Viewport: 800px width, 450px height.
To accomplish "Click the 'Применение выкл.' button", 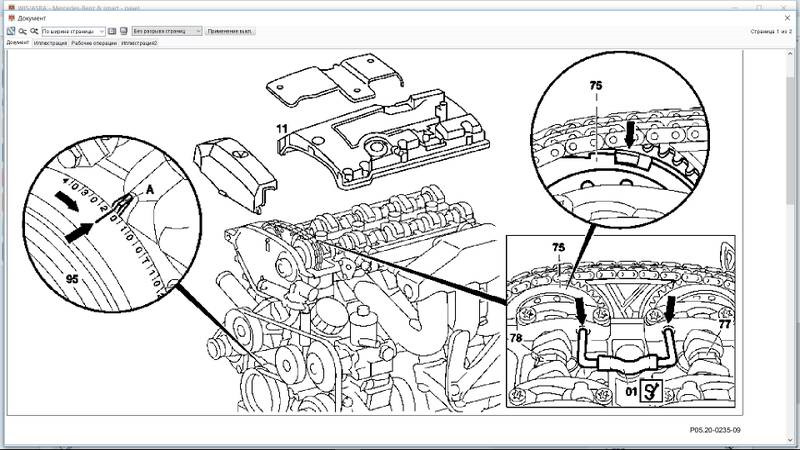I will 230,31.
